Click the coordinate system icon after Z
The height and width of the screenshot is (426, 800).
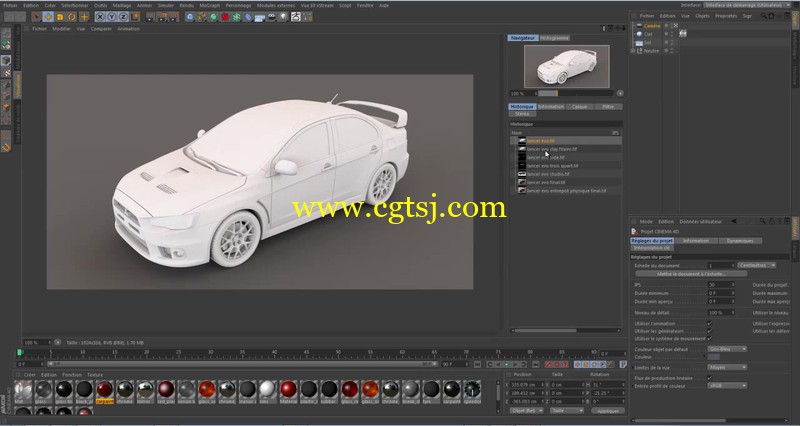pyautogui.click(x=135, y=17)
